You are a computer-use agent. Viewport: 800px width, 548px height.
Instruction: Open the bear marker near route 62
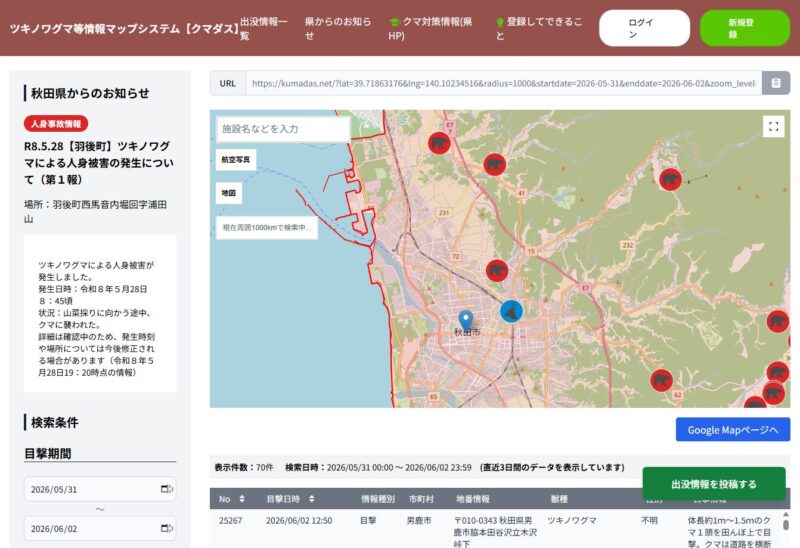pyautogui.click(x=661, y=380)
